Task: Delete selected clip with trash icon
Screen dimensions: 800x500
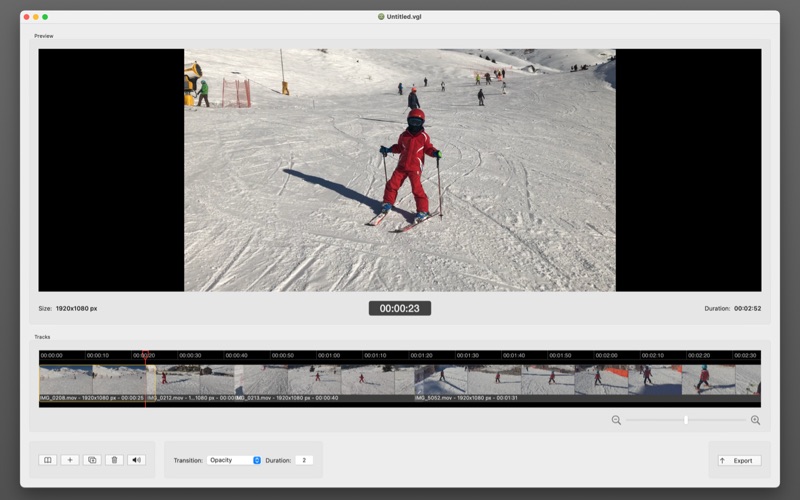Action: pos(114,460)
